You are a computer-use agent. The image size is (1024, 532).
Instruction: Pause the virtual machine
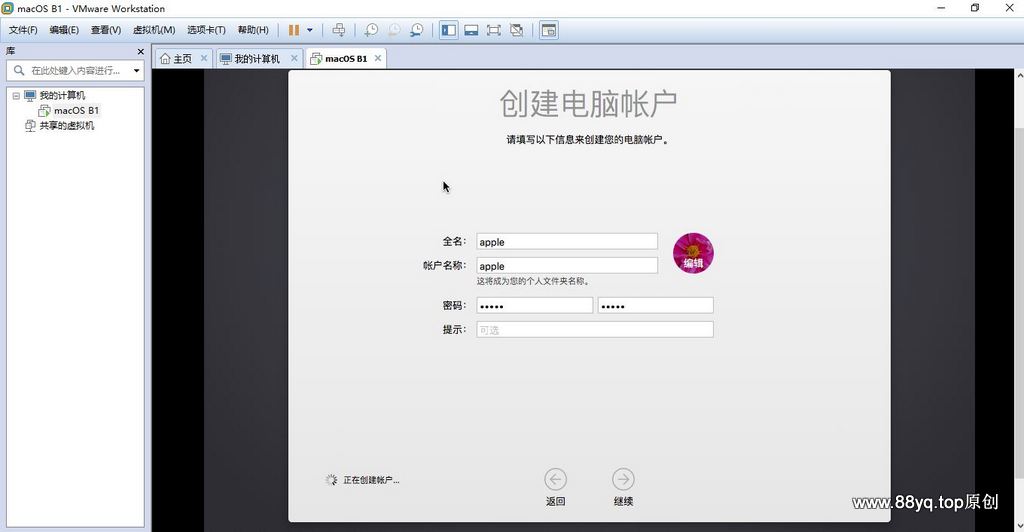click(x=294, y=30)
